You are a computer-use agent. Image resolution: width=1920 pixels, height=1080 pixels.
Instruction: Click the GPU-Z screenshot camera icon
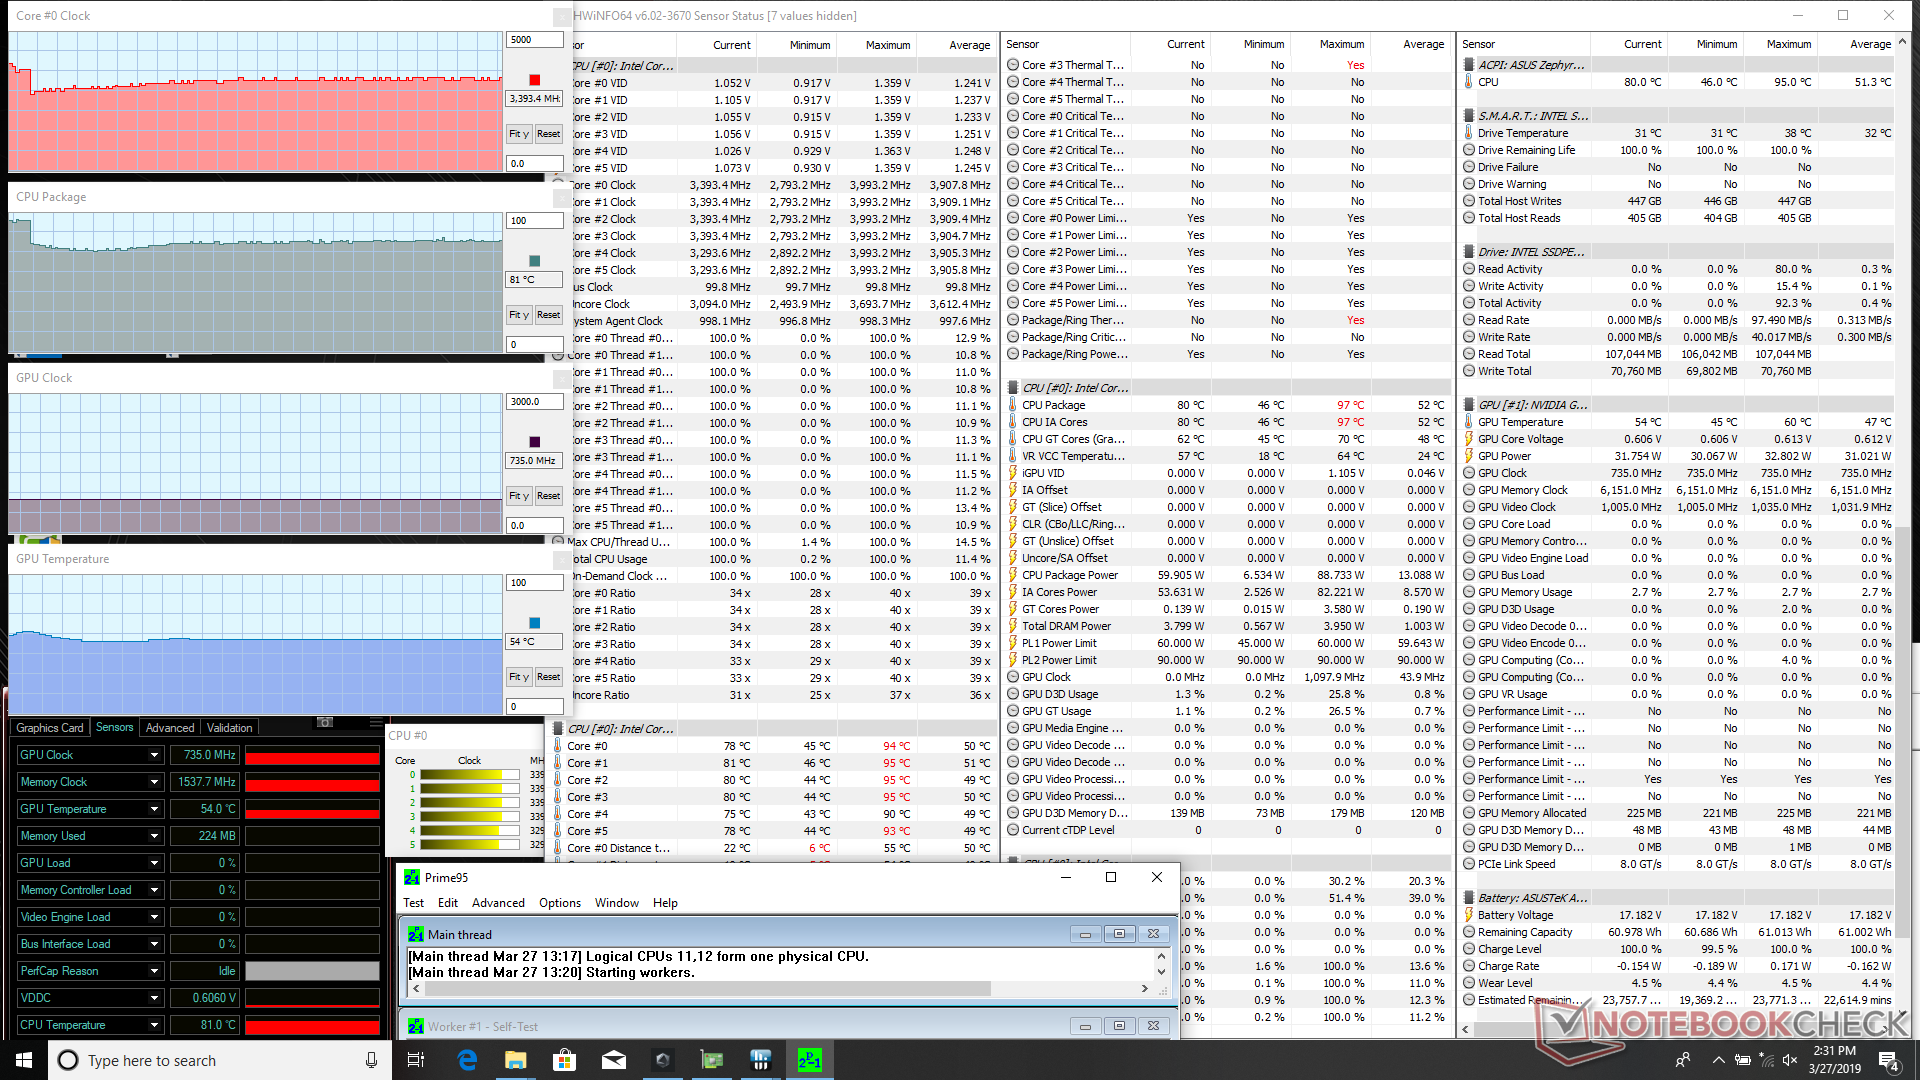[x=324, y=722]
